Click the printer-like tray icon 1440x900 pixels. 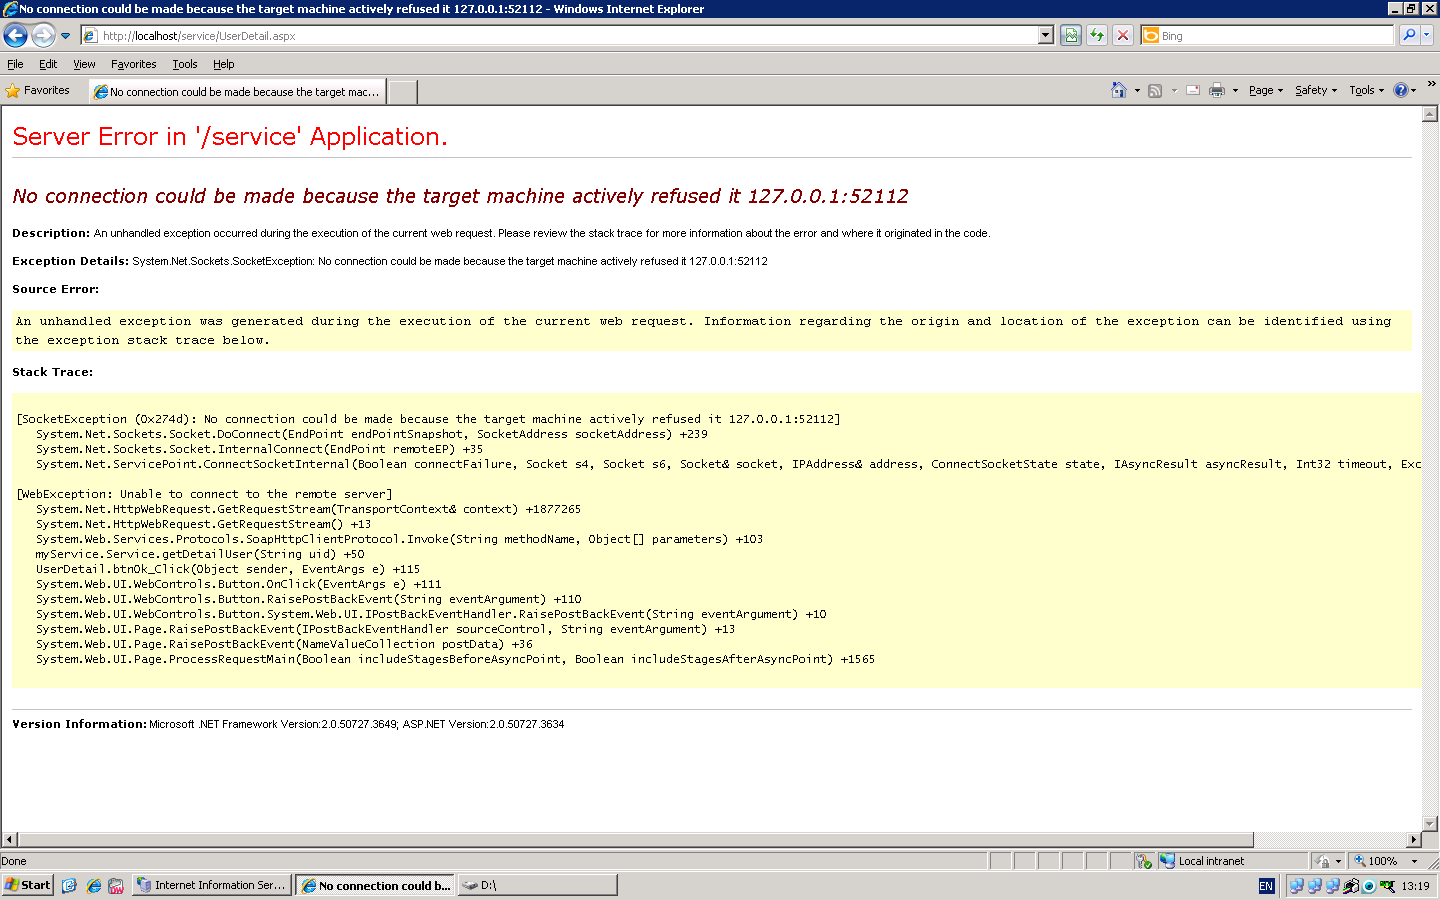1351,886
